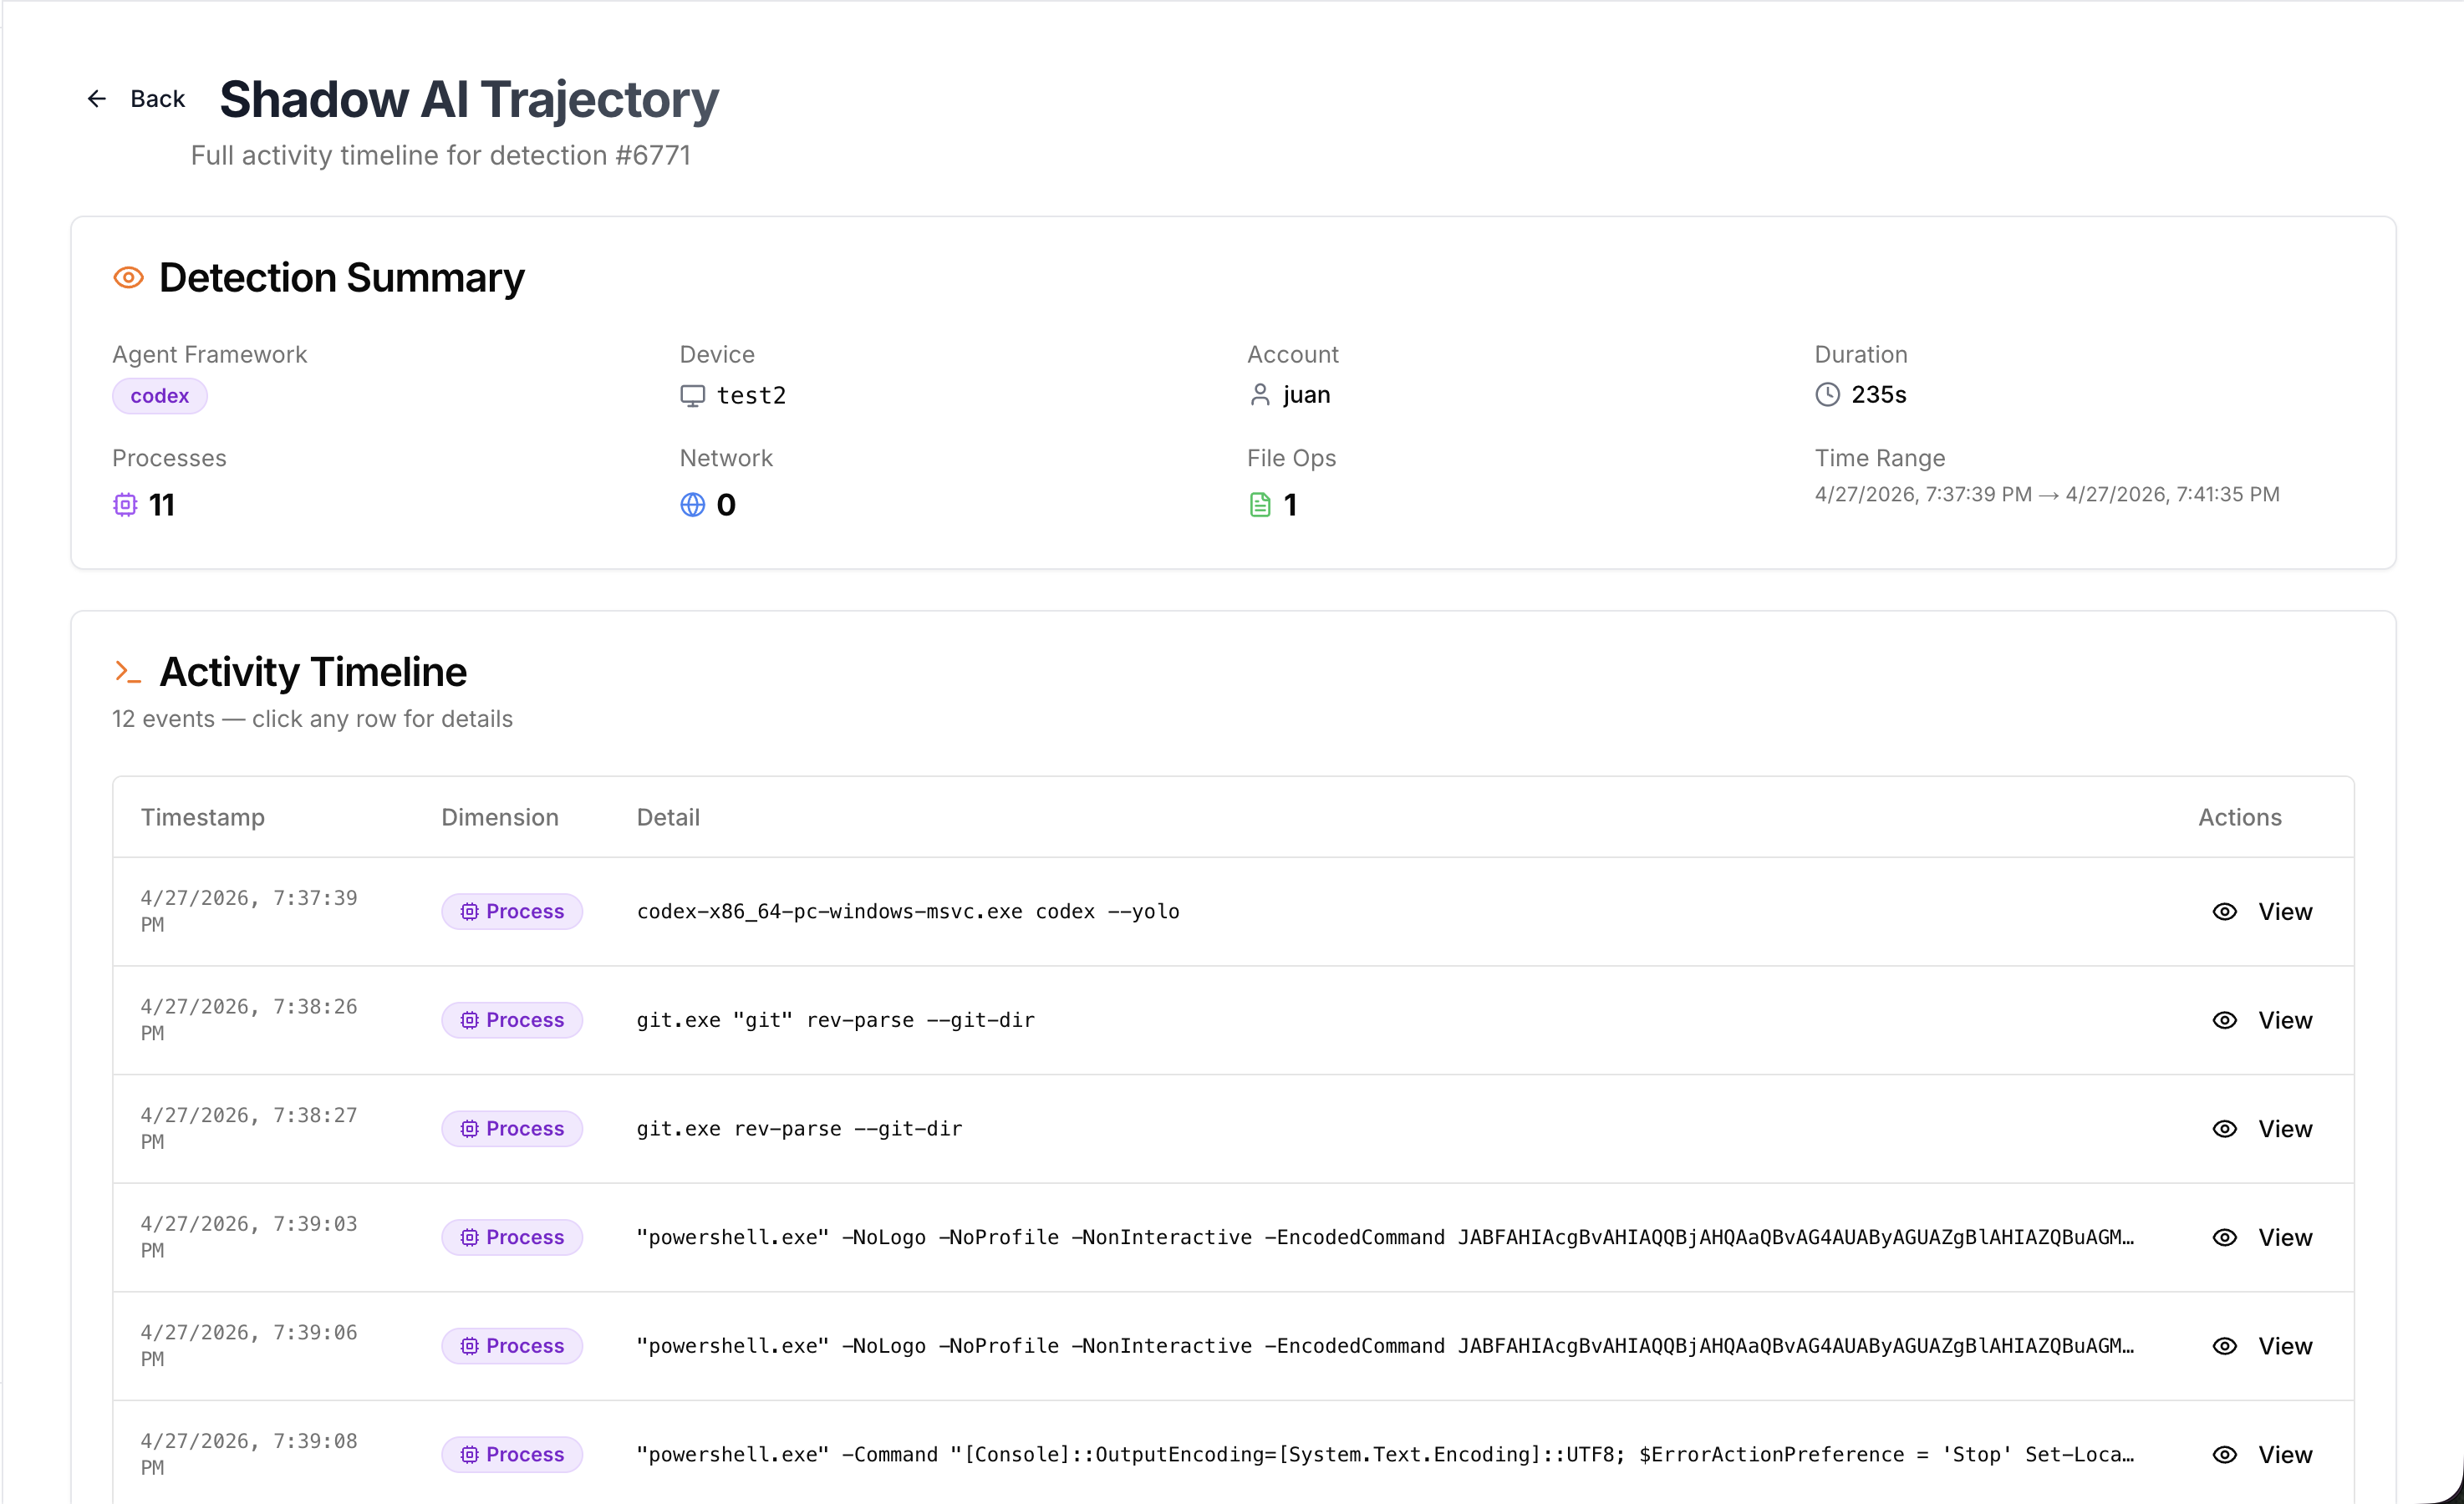This screenshot has width=2464, height=1504.
Task: Click the '12 events — click any row' text
Action: 312,719
